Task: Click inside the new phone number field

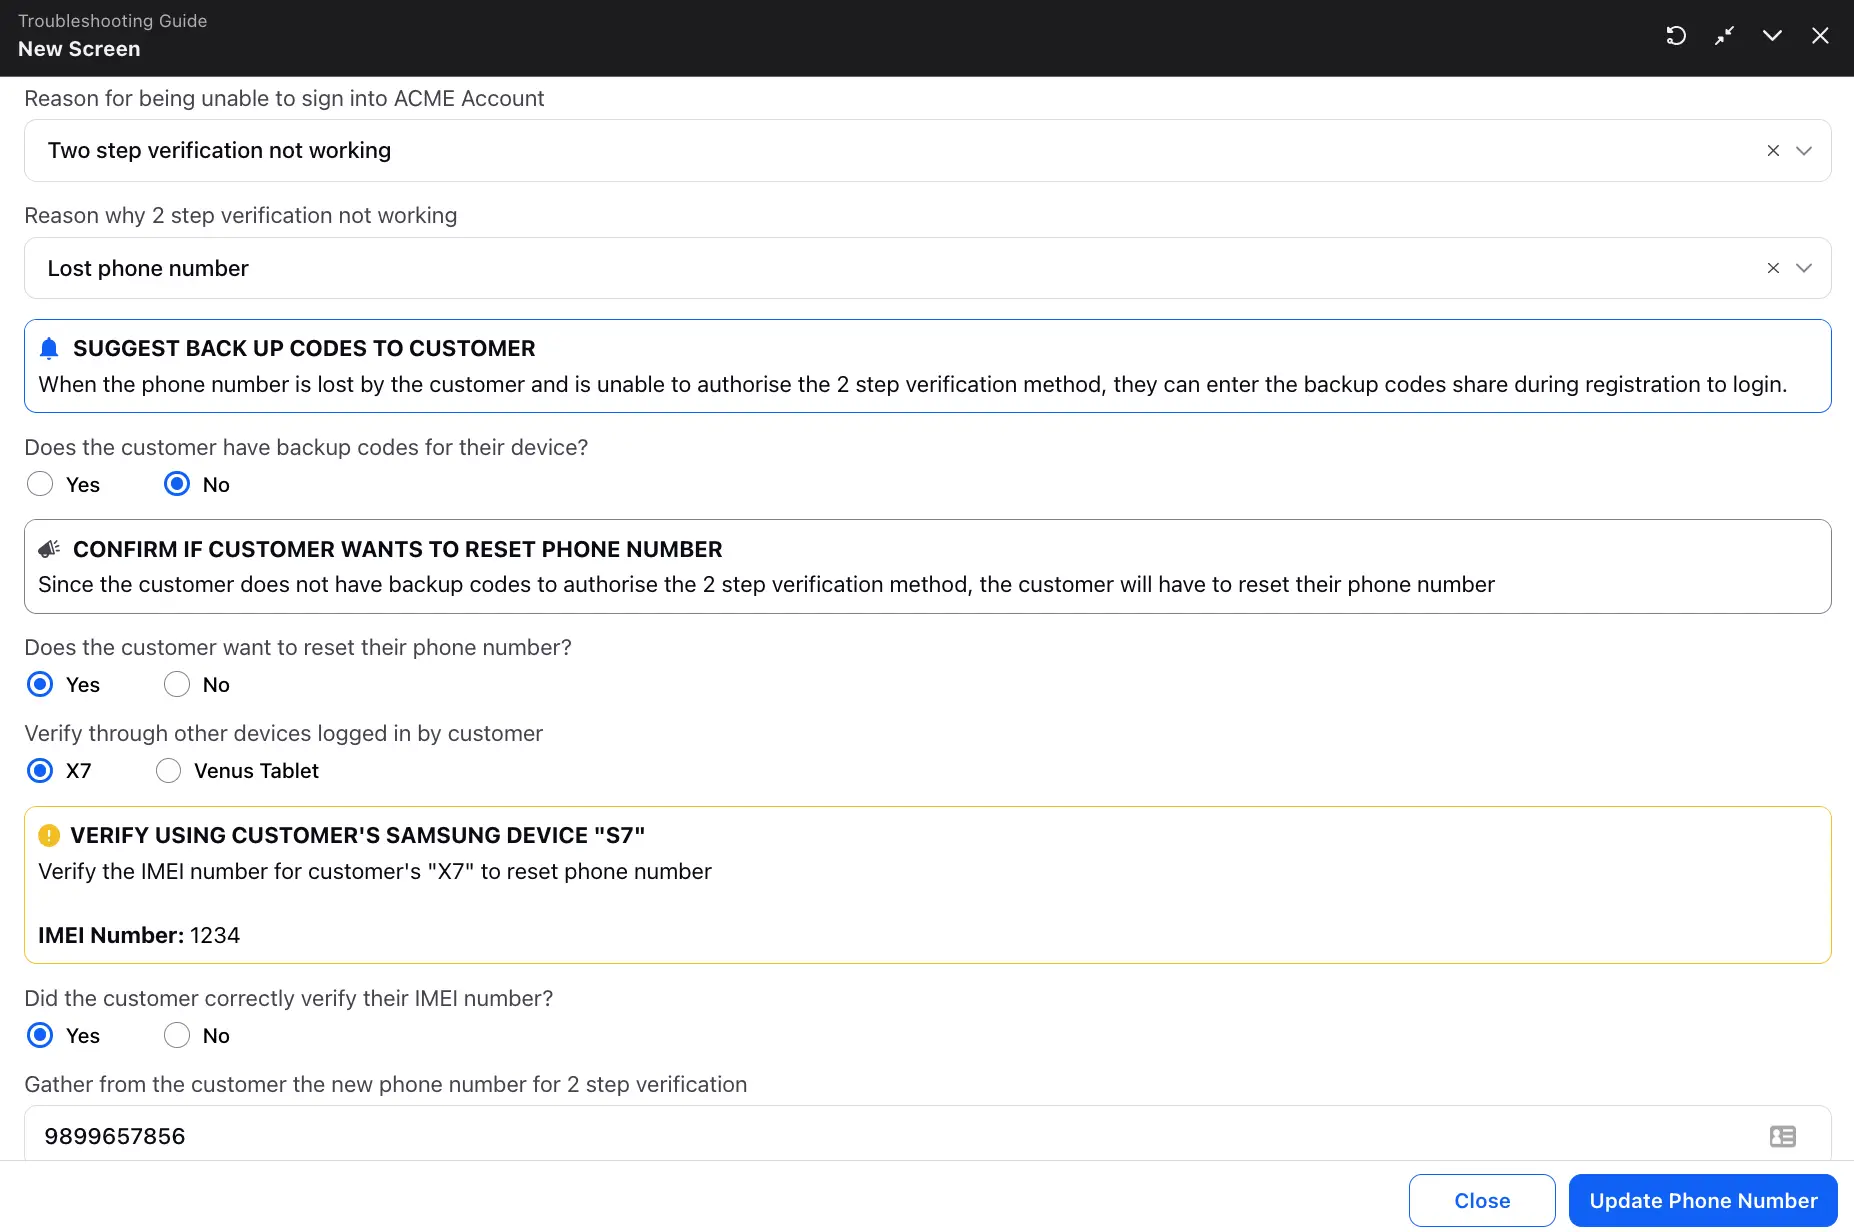Action: [600, 1136]
